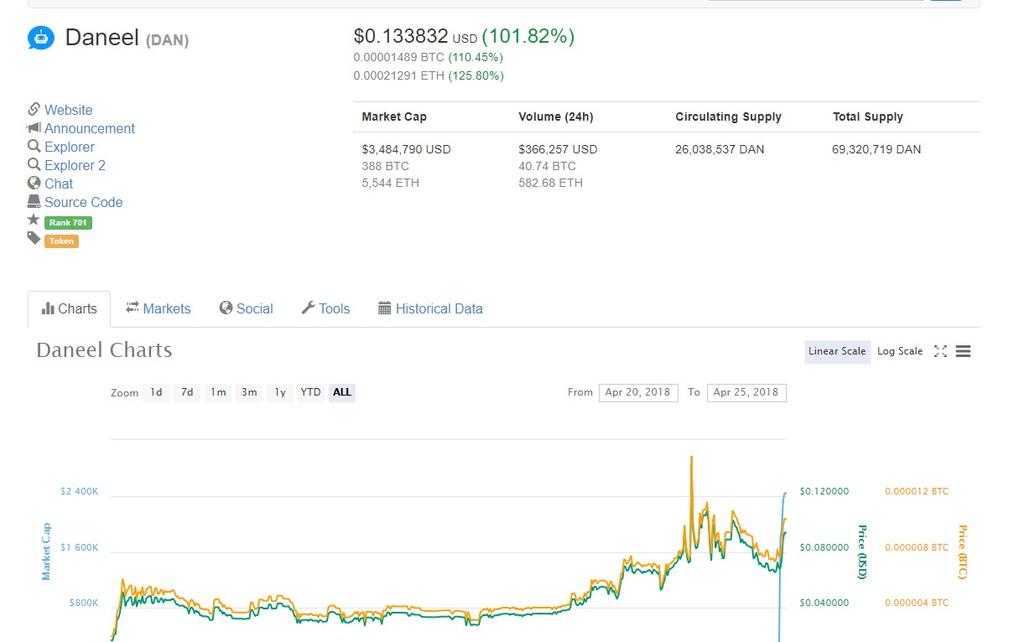Click the Total Supply column header
Screen dimensions: 1024x642
(868, 117)
